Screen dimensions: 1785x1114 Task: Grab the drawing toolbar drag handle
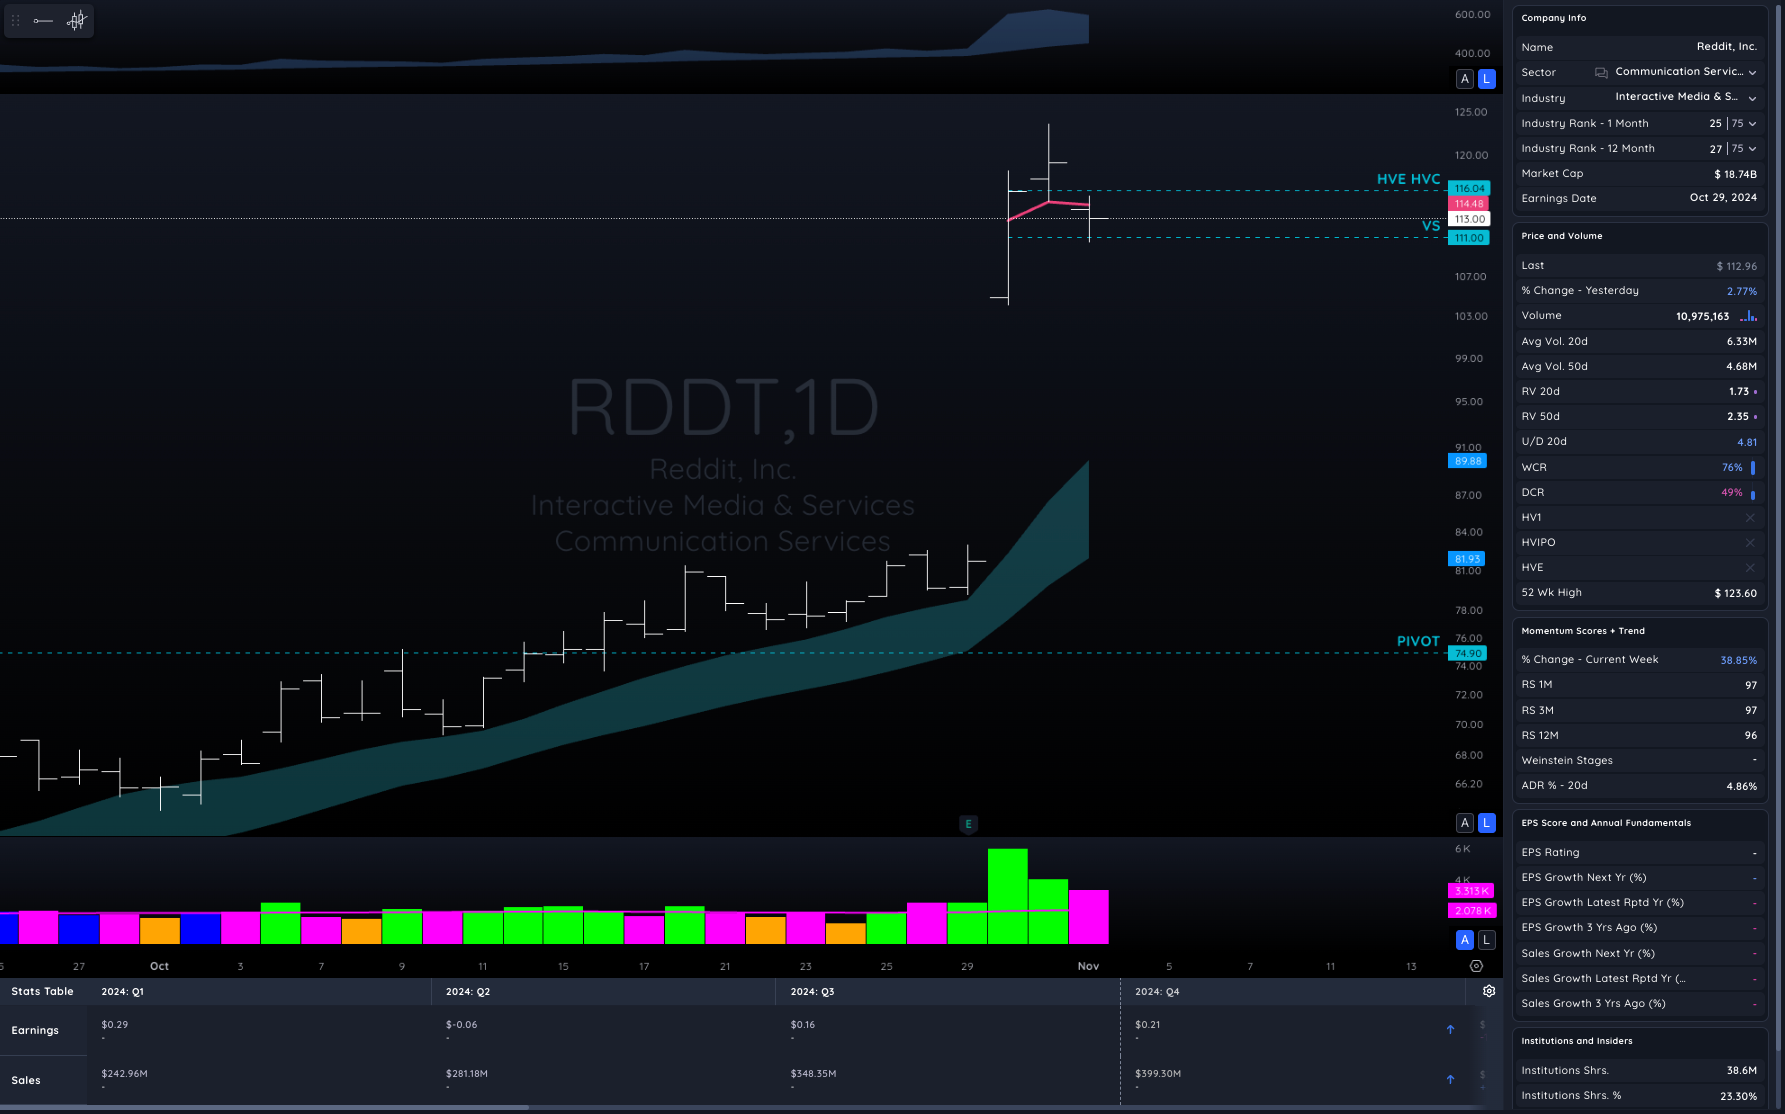[15, 20]
